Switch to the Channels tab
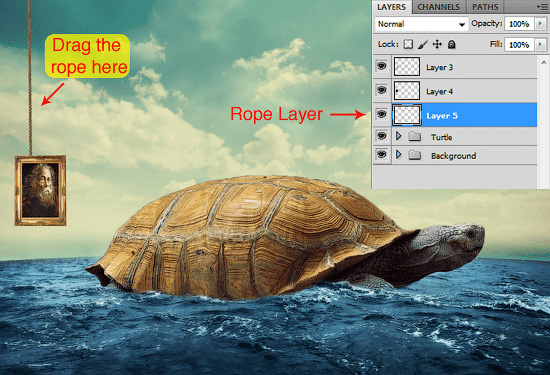 coord(438,7)
